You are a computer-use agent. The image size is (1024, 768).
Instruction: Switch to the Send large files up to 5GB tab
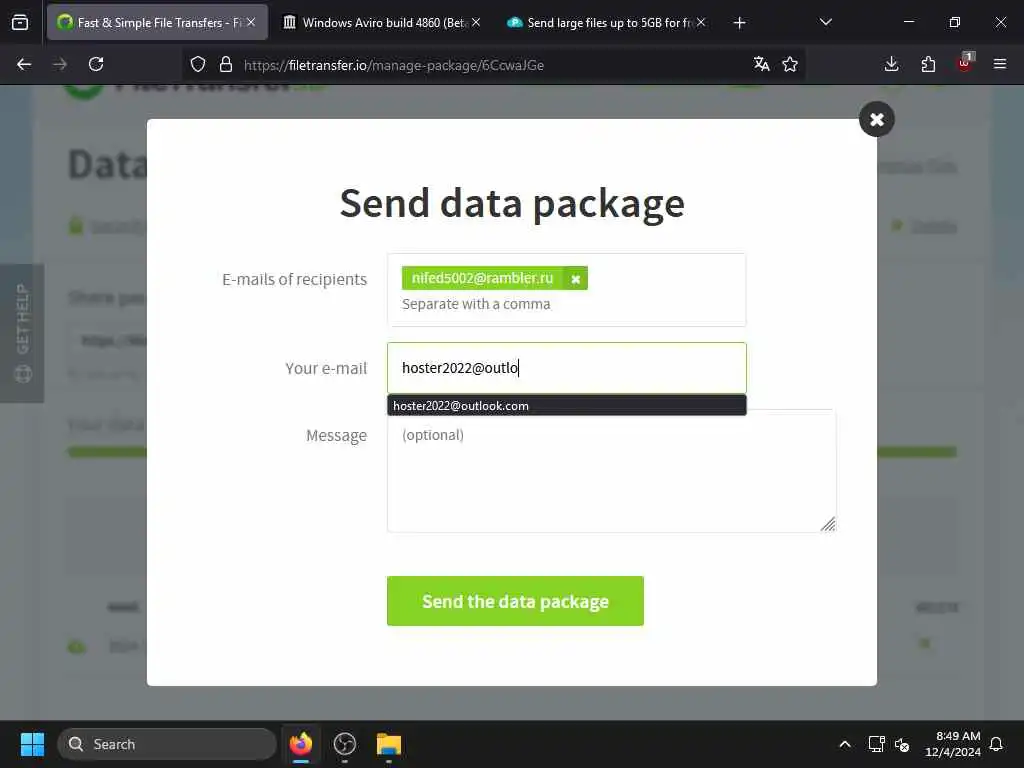(605, 23)
